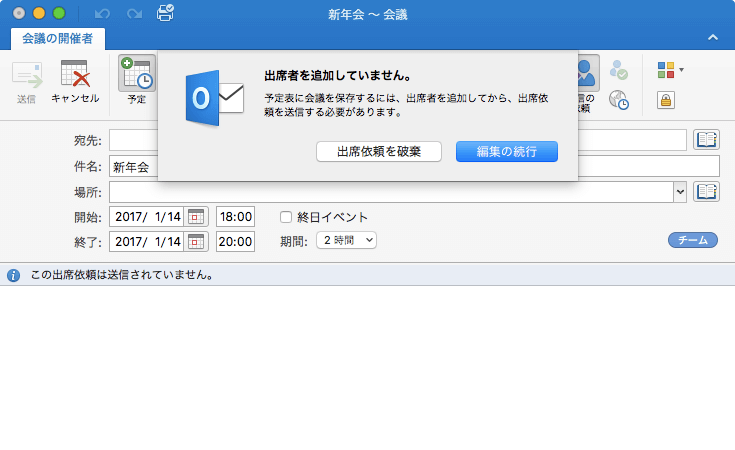
Task: Click into the 件名 field with 新年会
Action: click(x=414, y=166)
